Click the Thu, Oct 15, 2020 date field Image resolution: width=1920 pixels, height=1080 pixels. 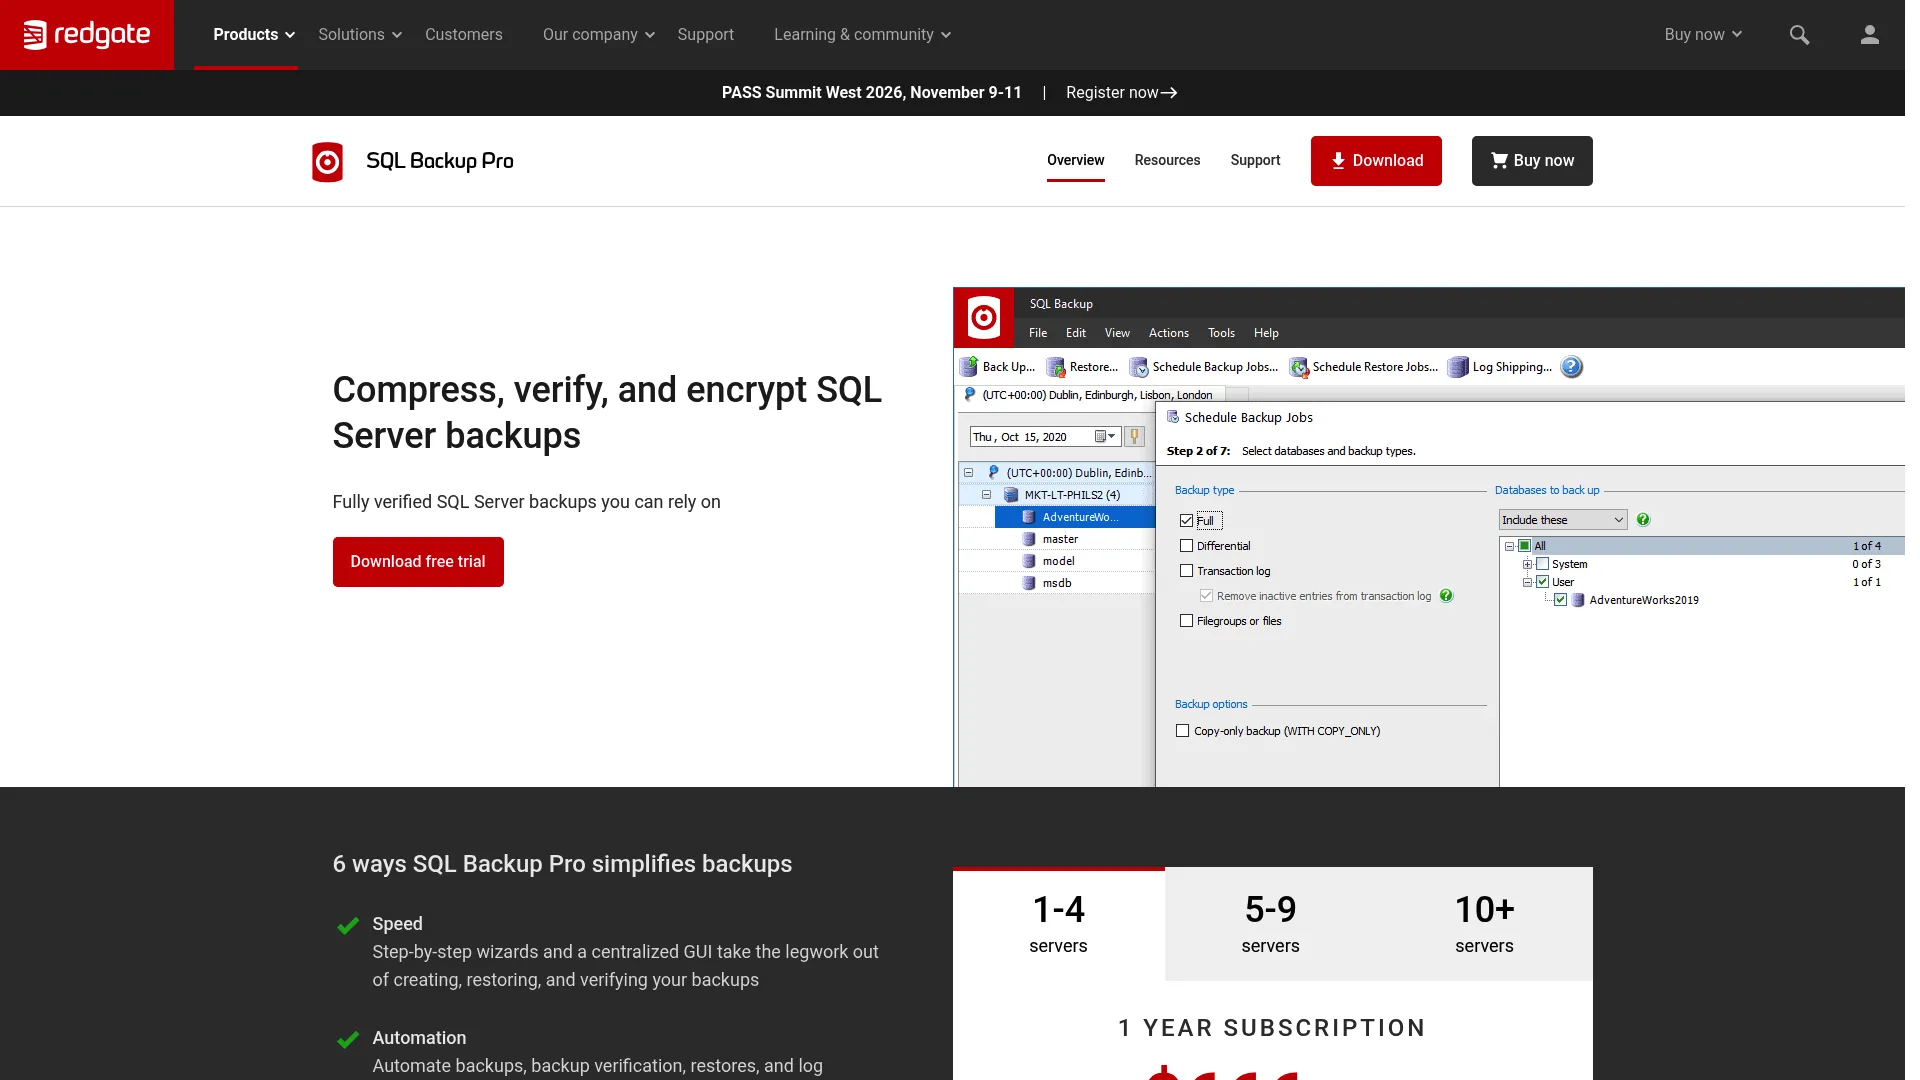click(x=1045, y=437)
